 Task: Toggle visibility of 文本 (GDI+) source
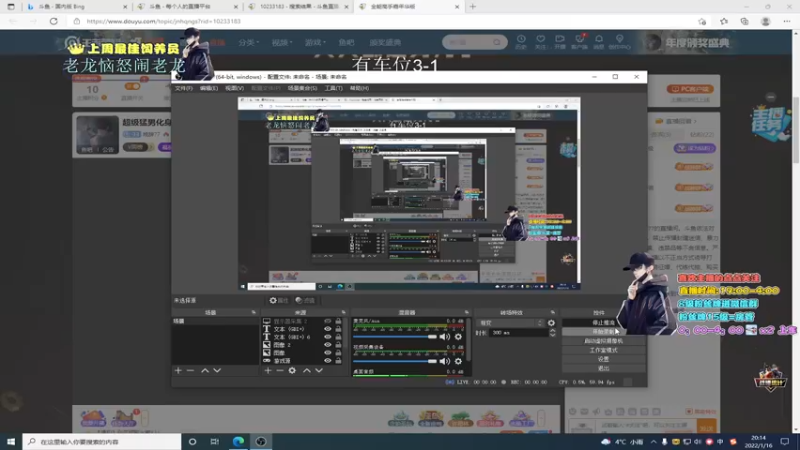coord(328,329)
